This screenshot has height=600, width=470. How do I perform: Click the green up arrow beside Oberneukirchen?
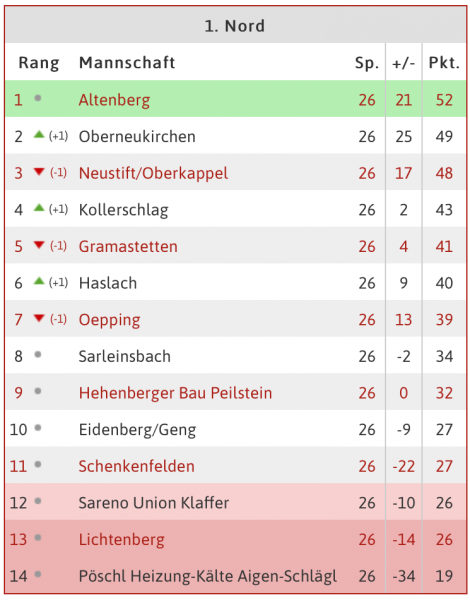coord(39,135)
